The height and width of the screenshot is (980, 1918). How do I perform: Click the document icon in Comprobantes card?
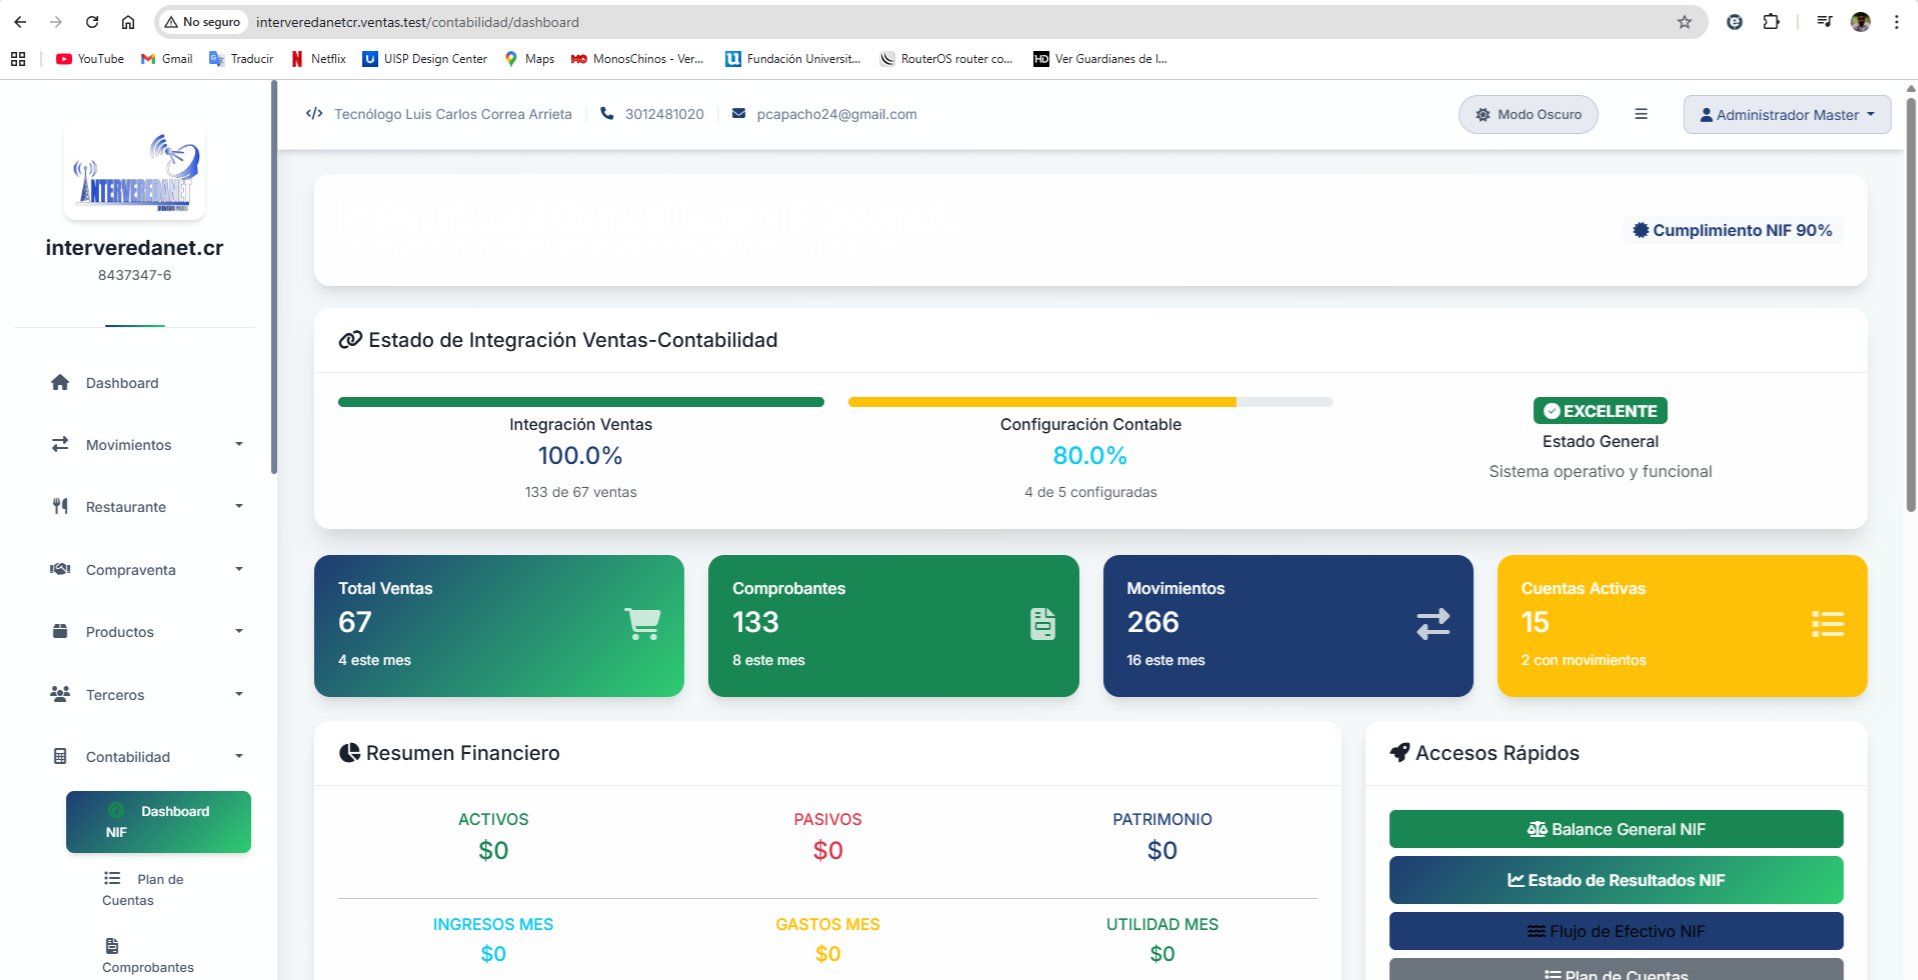coord(1042,624)
